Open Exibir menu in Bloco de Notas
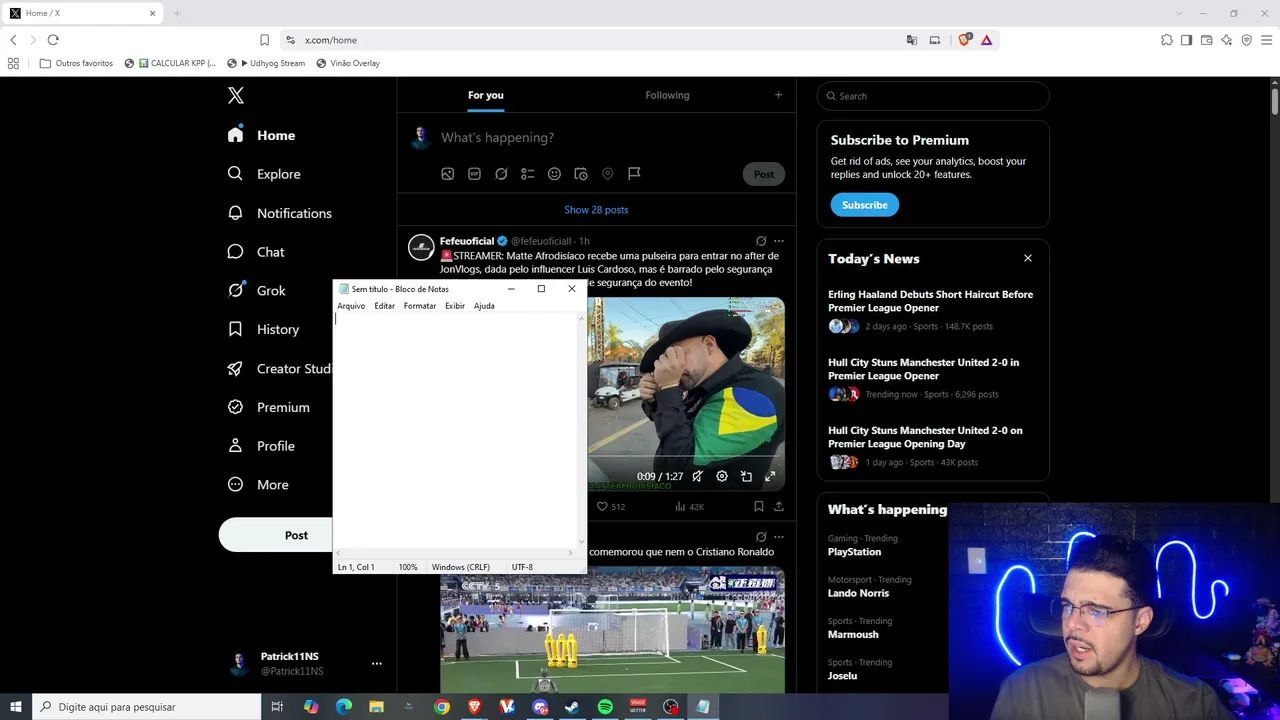Viewport: 1280px width, 720px height. click(x=455, y=306)
